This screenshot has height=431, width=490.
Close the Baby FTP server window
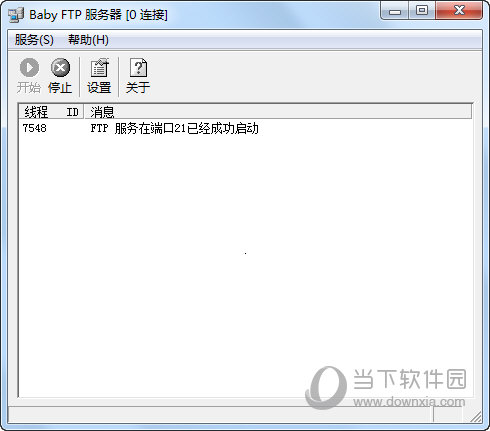coord(459,11)
